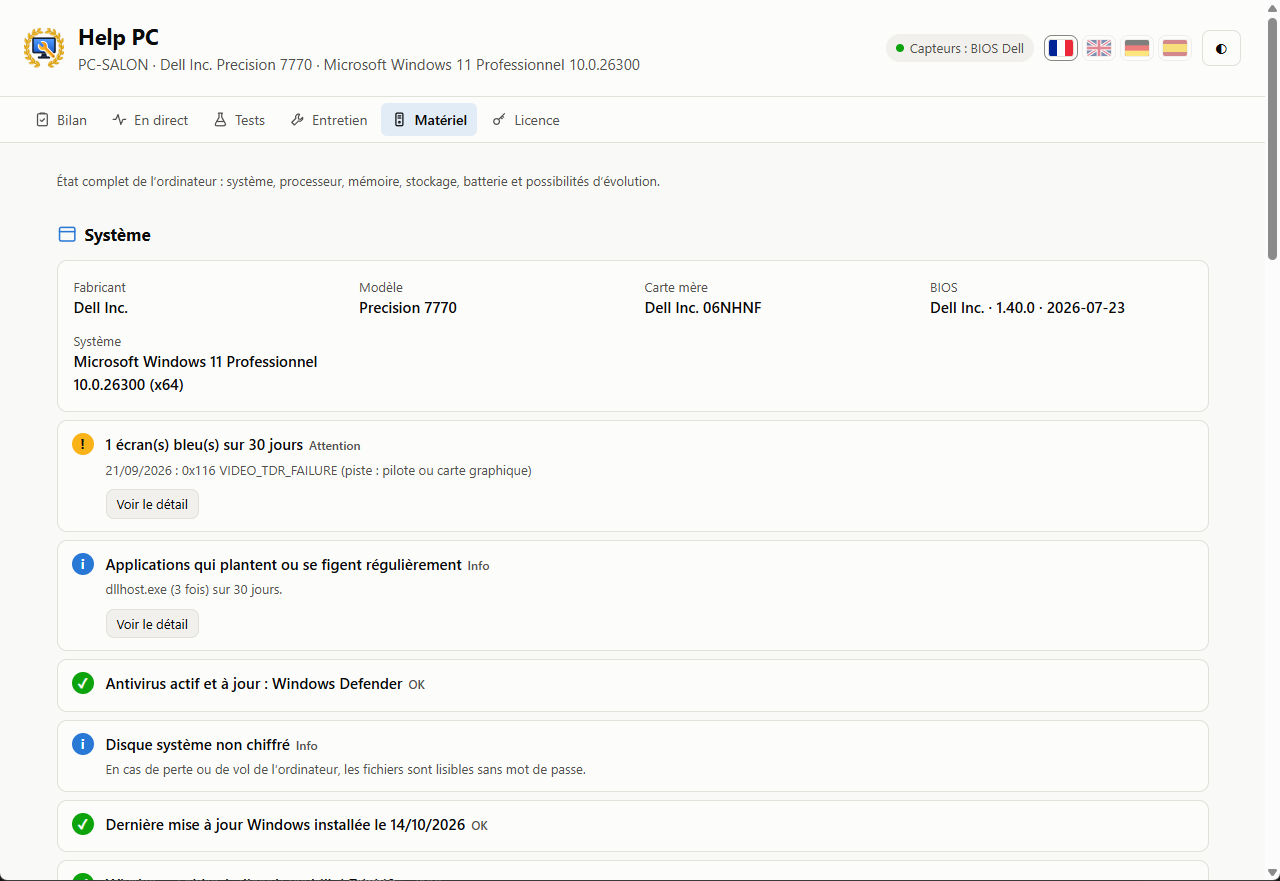Click Applications qui plantent title
This screenshot has width=1280, height=881.
tap(283, 565)
